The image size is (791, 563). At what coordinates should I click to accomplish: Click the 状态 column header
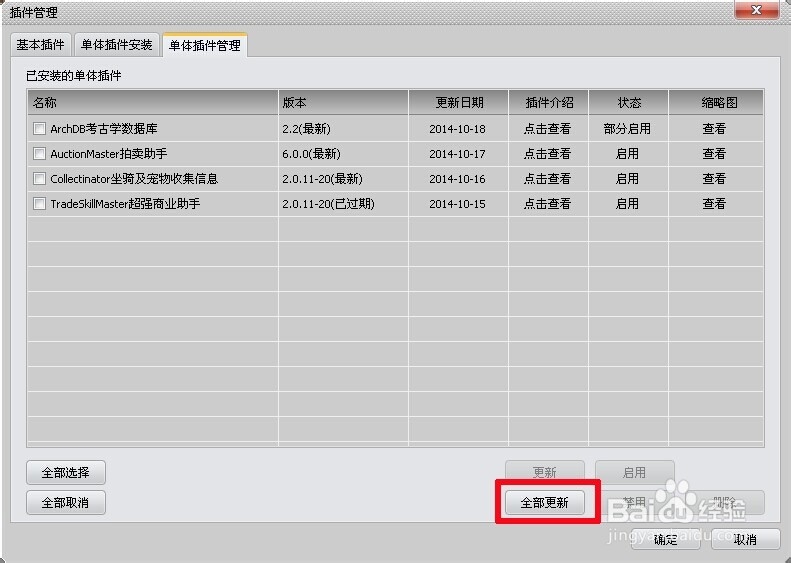tap(629, 102)
